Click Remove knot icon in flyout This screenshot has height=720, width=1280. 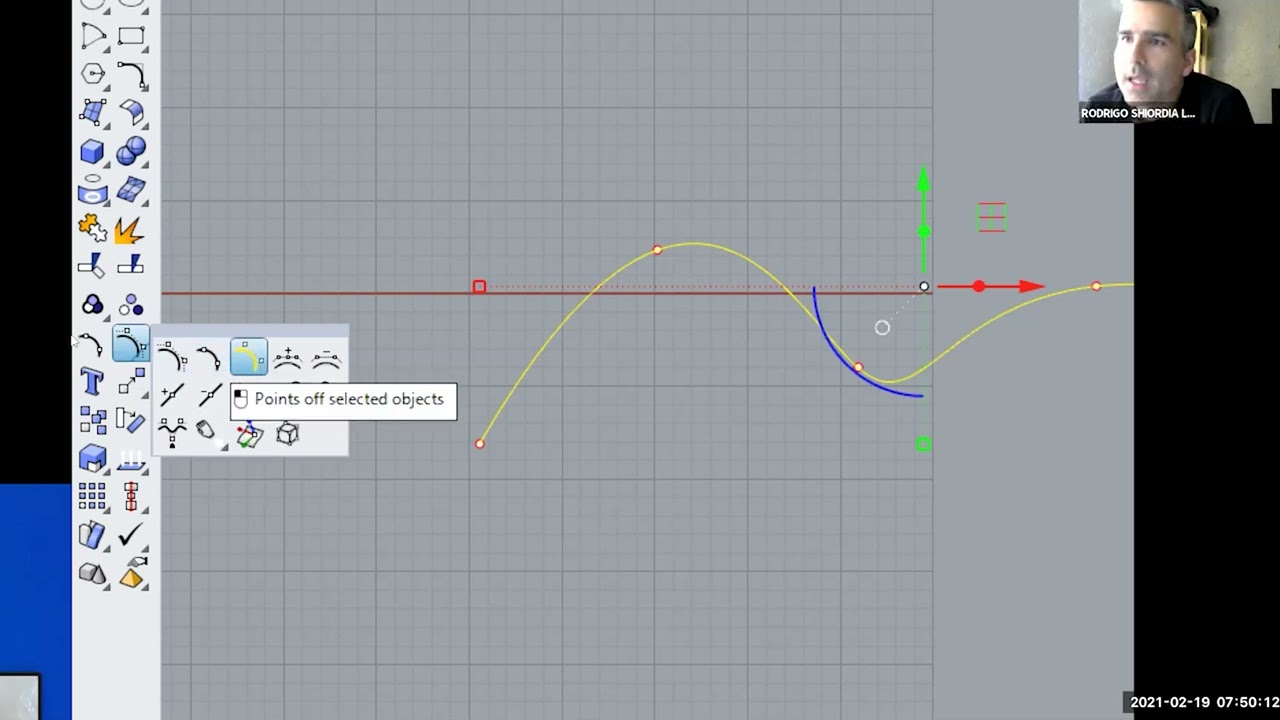209,395
